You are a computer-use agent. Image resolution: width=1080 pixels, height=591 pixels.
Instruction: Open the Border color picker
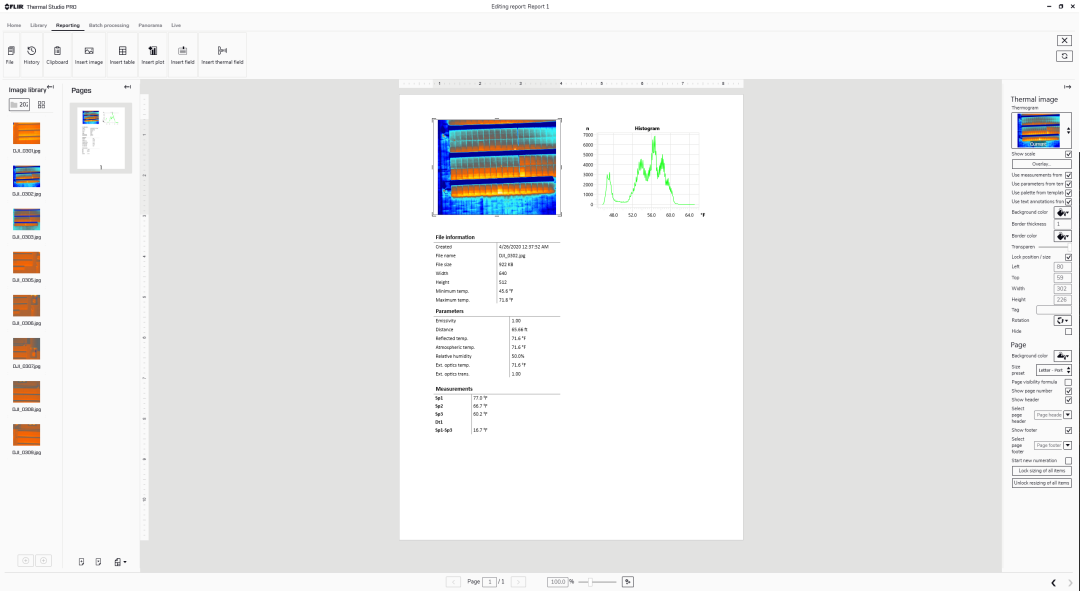pos(1062,236)
